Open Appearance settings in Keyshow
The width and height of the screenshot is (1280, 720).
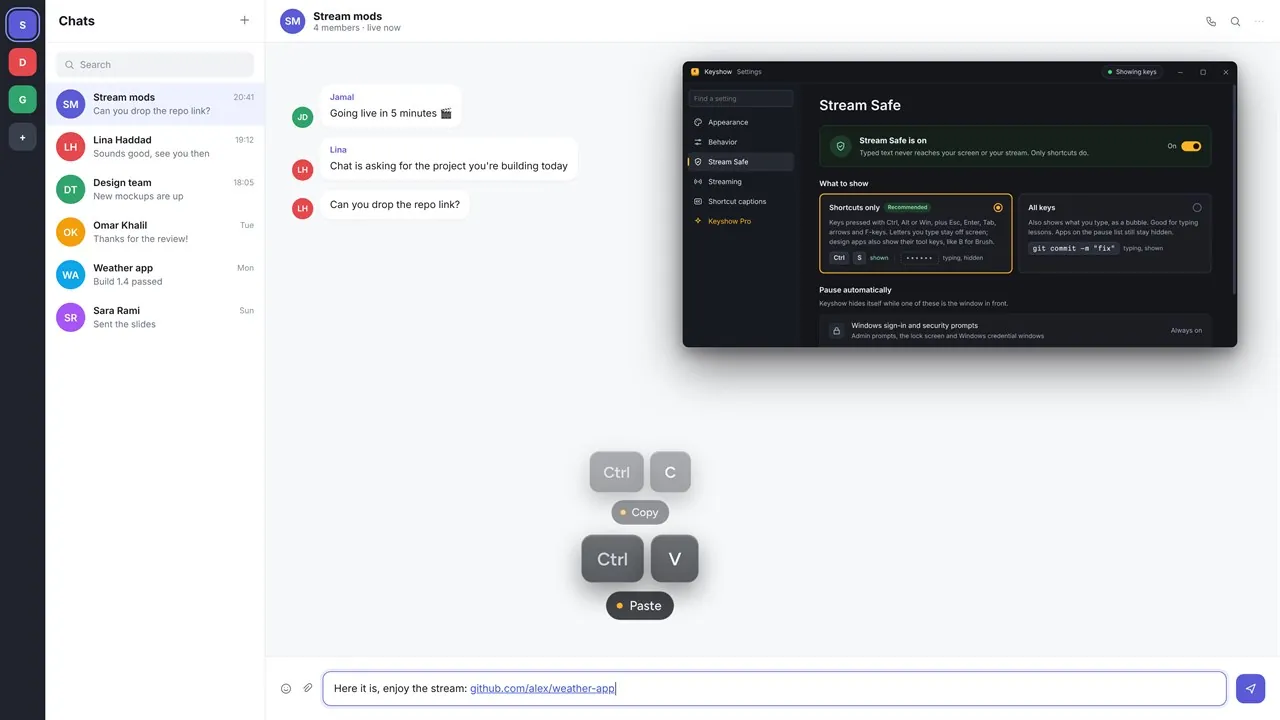tap(741, 122)
